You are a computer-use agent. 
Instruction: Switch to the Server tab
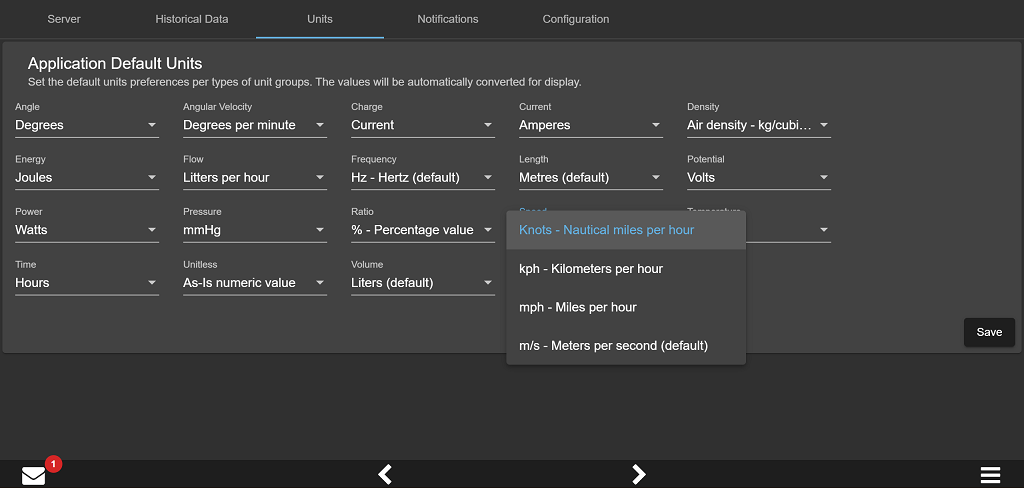64,19
